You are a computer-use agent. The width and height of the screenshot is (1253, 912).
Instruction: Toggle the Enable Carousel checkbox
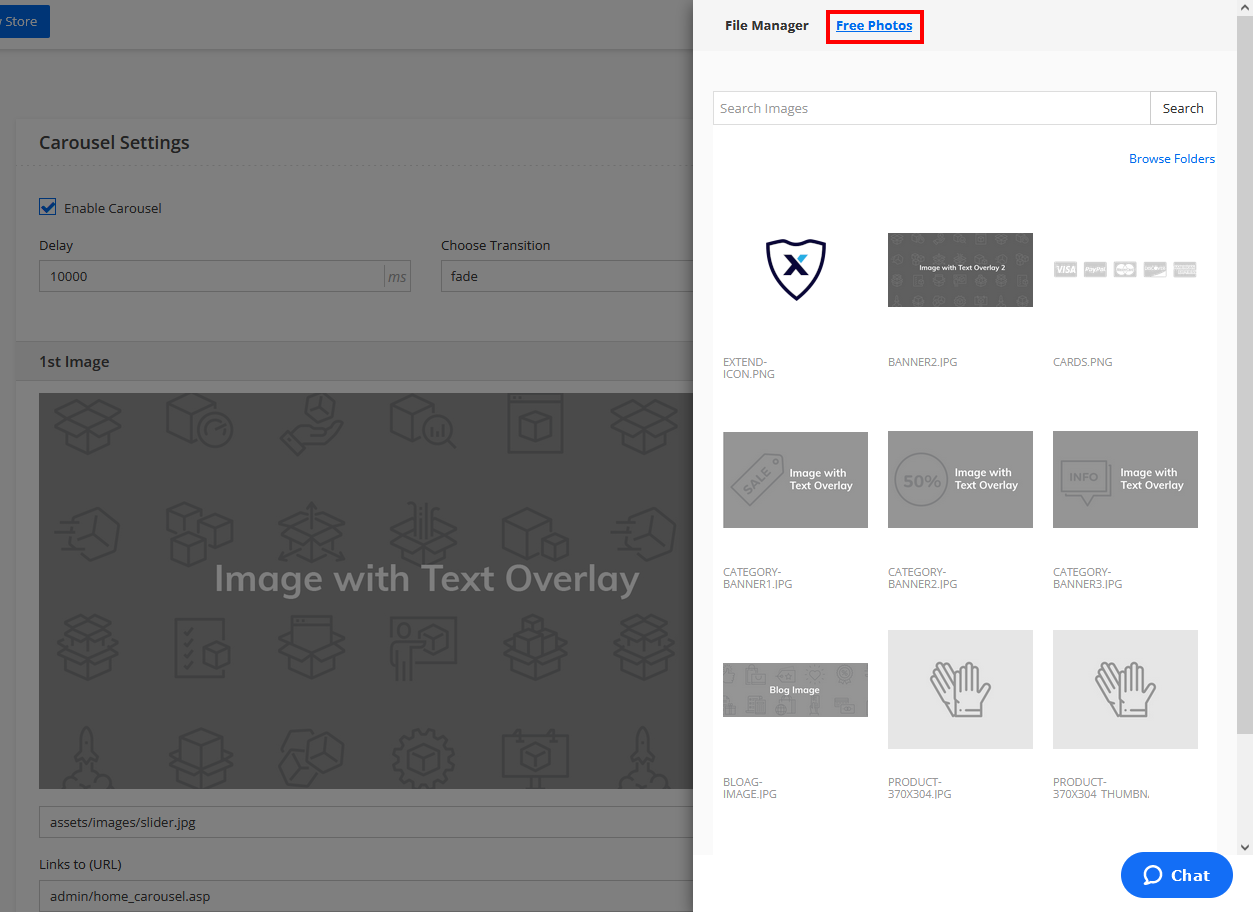47,207
